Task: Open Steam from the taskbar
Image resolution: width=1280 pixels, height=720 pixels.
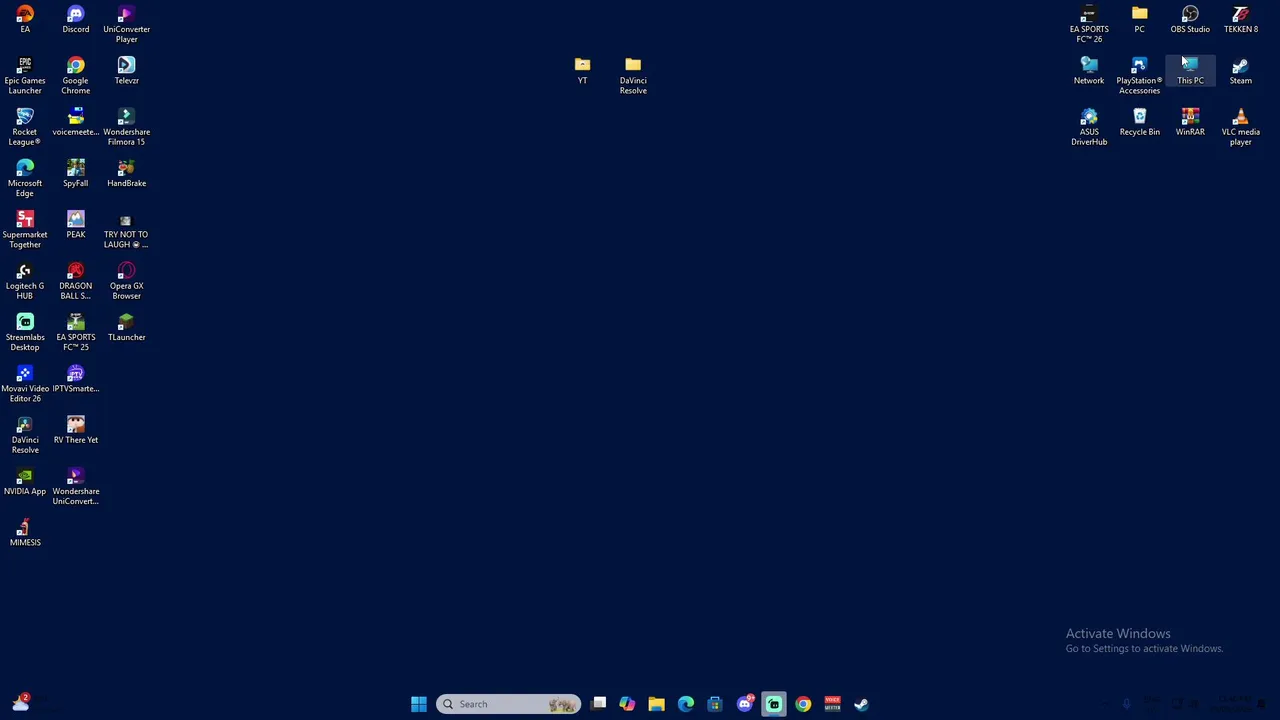Action: click(861, 704)
